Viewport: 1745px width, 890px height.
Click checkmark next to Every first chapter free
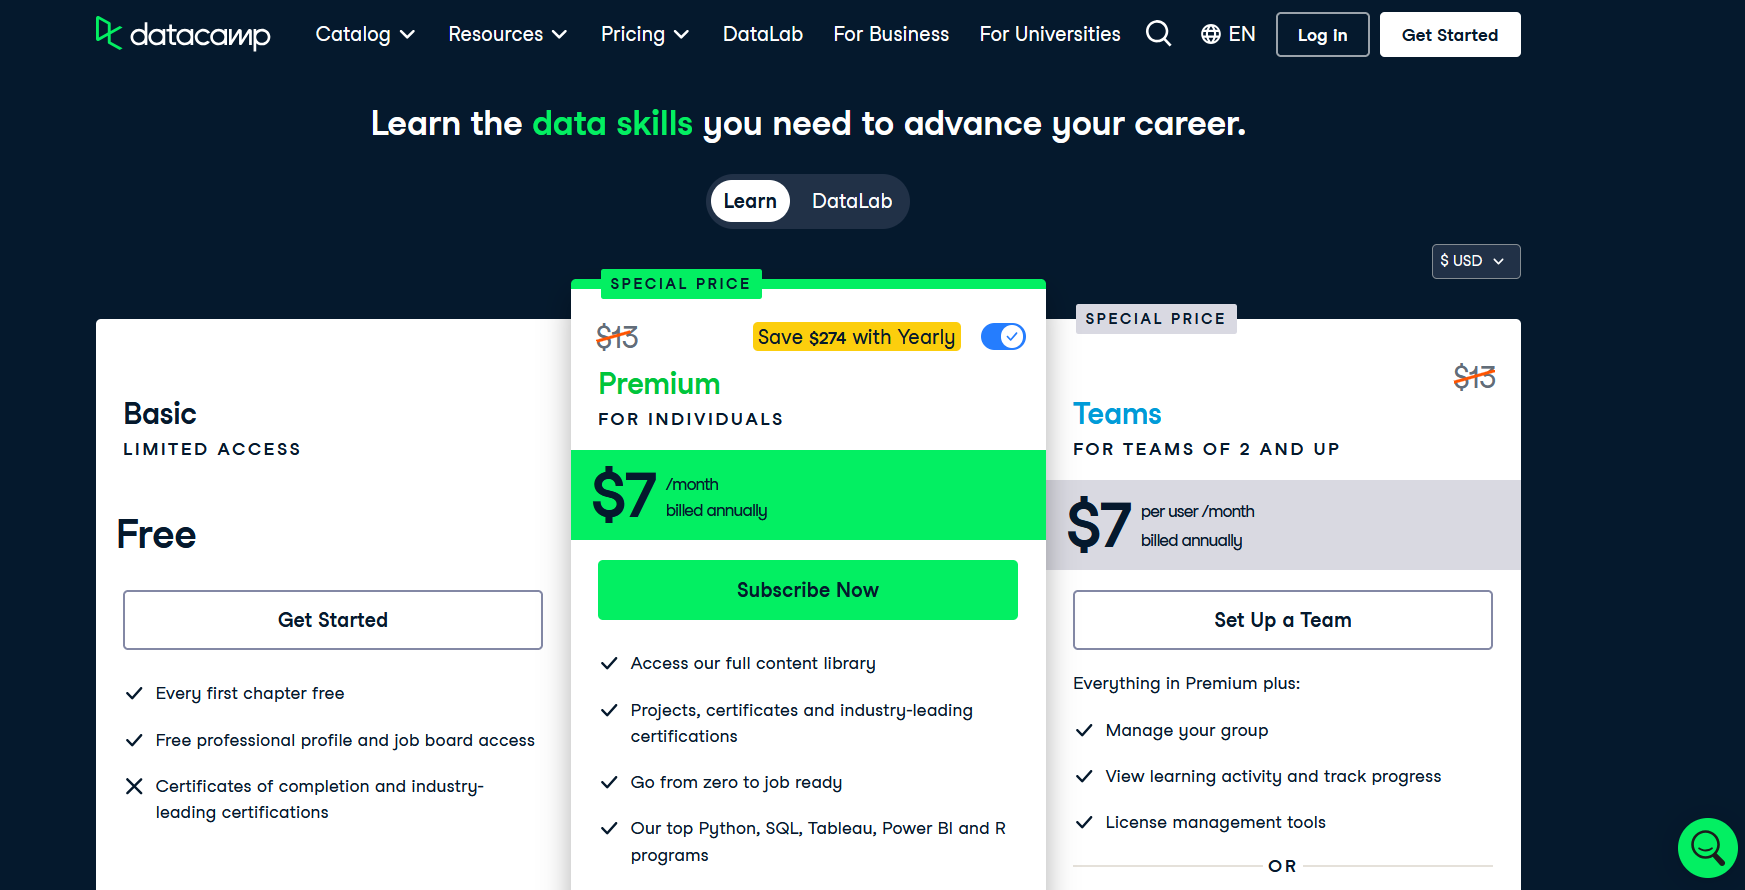[134, 693]
